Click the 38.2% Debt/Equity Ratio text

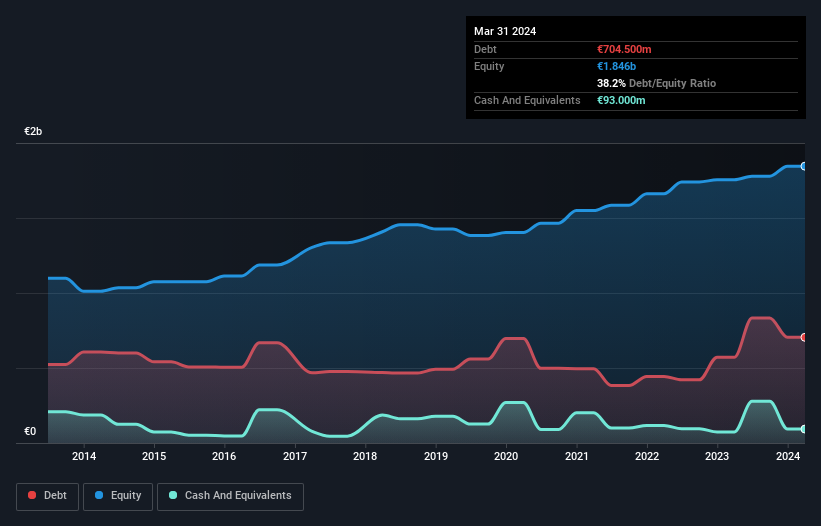click(x=656, y=83)
